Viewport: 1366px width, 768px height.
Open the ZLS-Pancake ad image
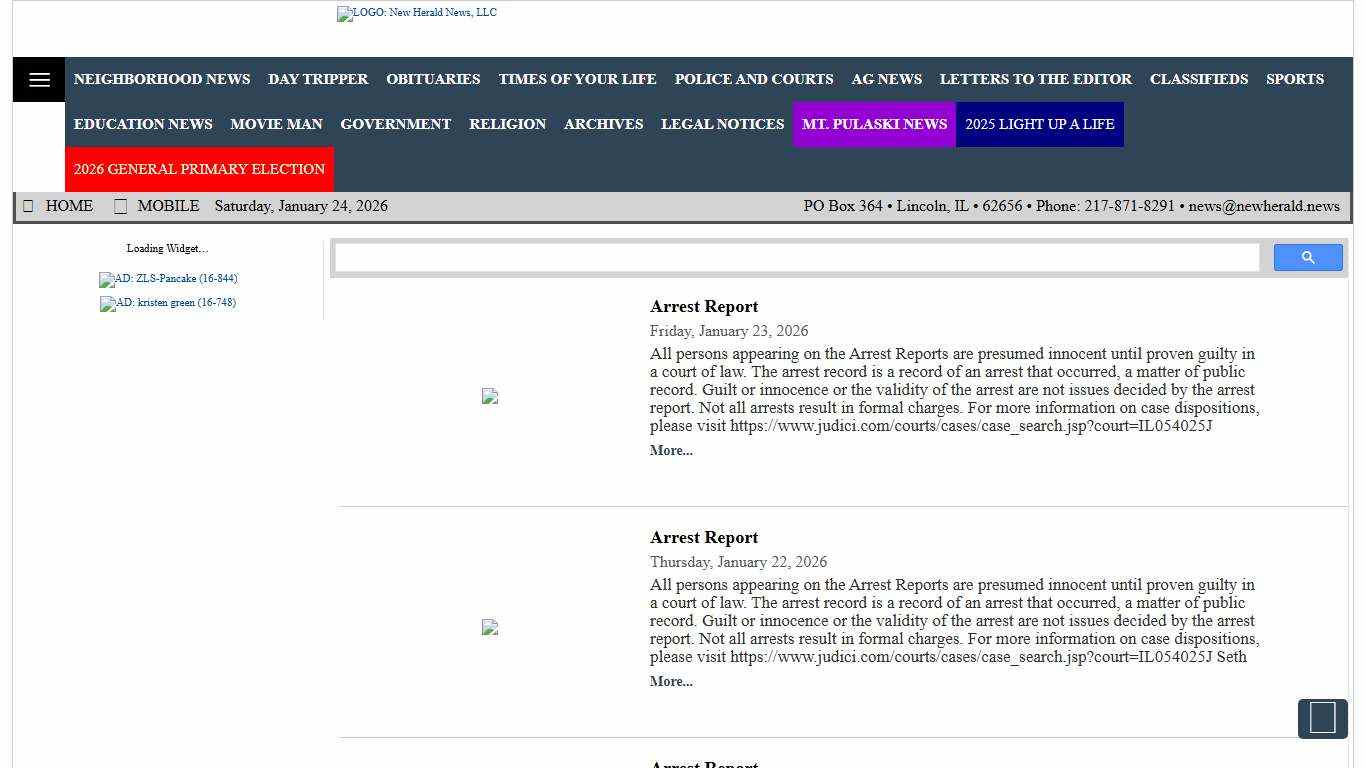click(x=168, y=279)
